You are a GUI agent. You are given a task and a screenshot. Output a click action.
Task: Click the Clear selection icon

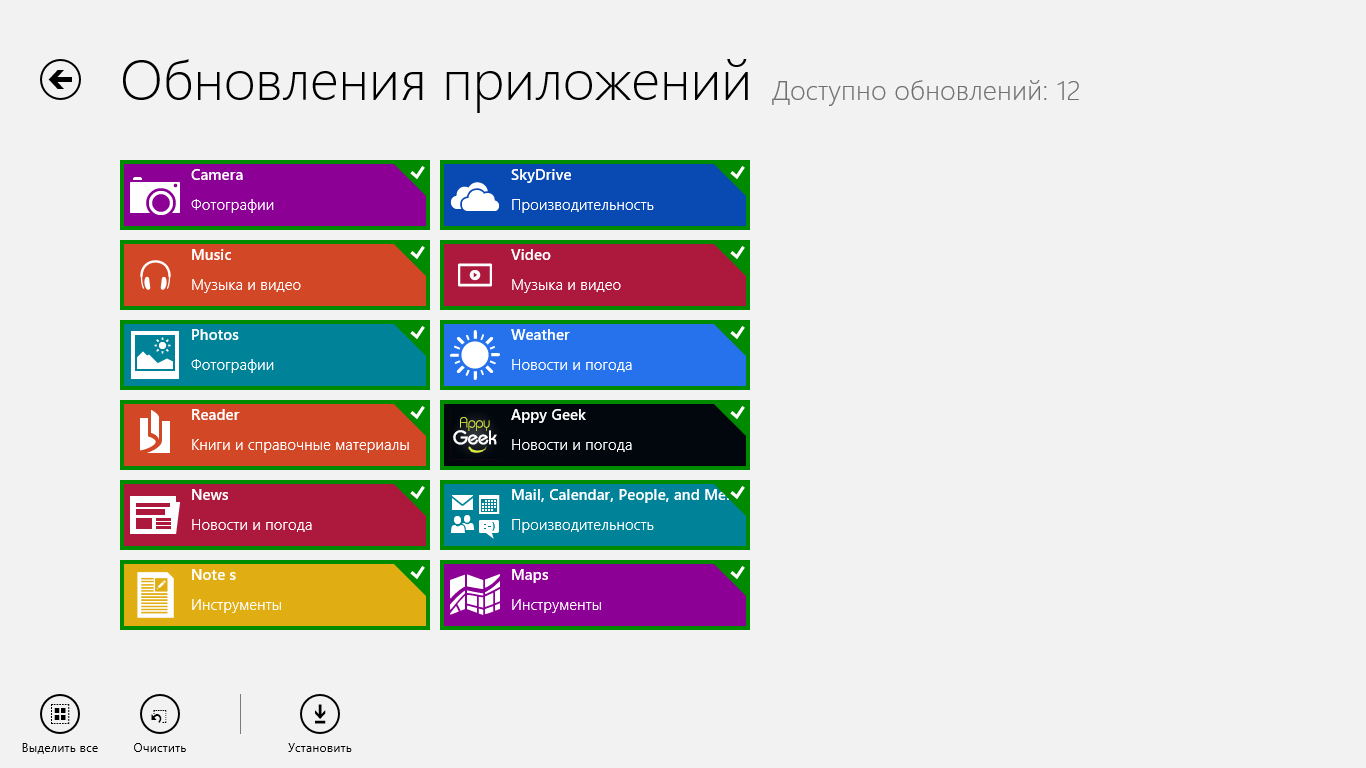click(160, 714)
